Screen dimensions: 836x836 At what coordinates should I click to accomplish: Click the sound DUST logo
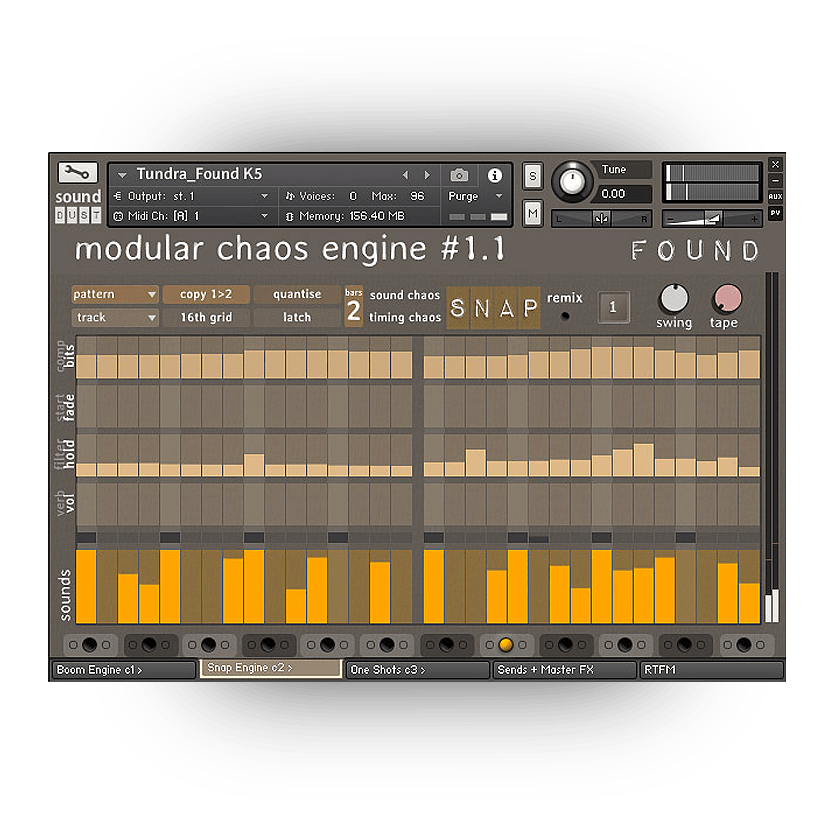pyautogui.click(x=78, y=206)
